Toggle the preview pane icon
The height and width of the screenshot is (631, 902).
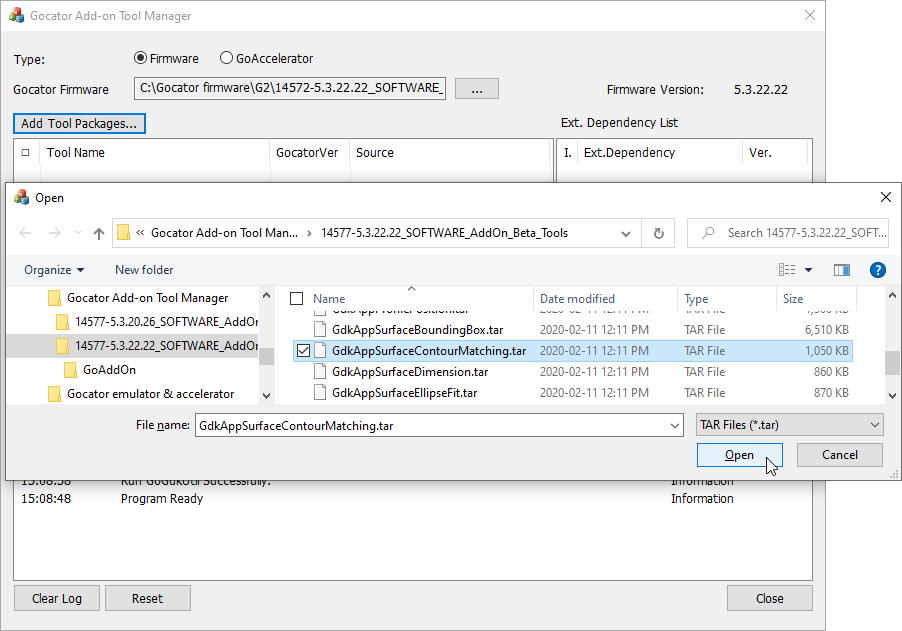point(842,270)
